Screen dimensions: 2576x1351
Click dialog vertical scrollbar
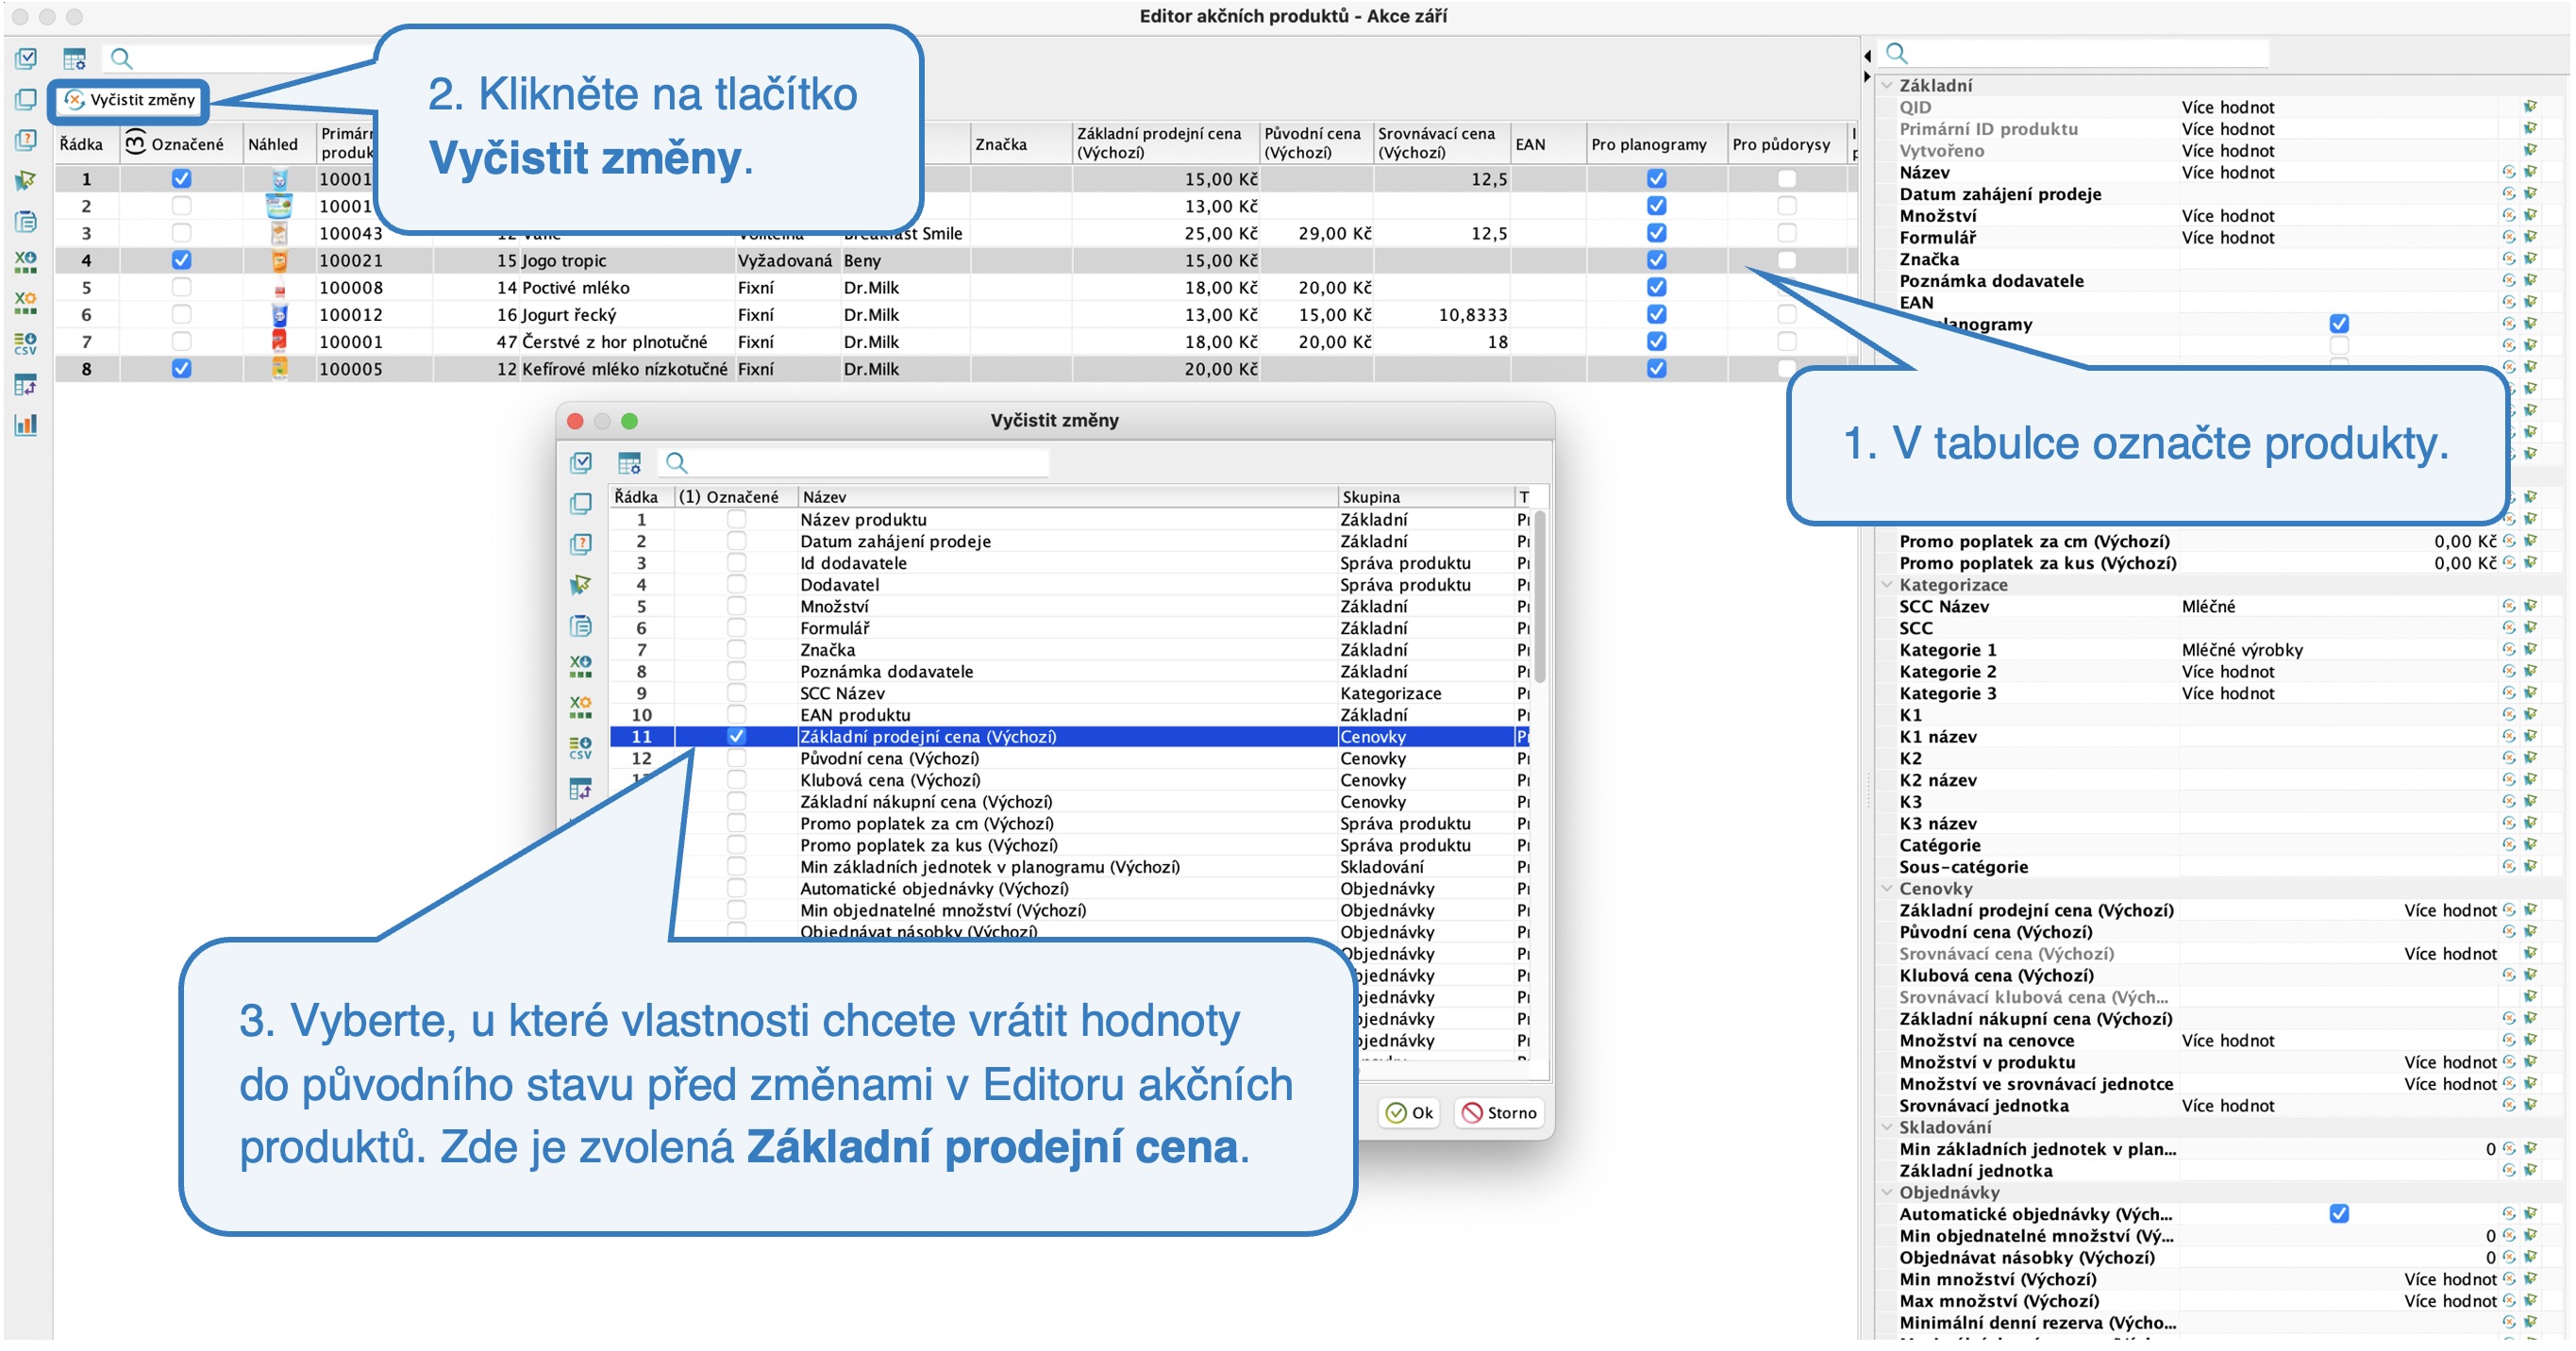point(1540,597)
